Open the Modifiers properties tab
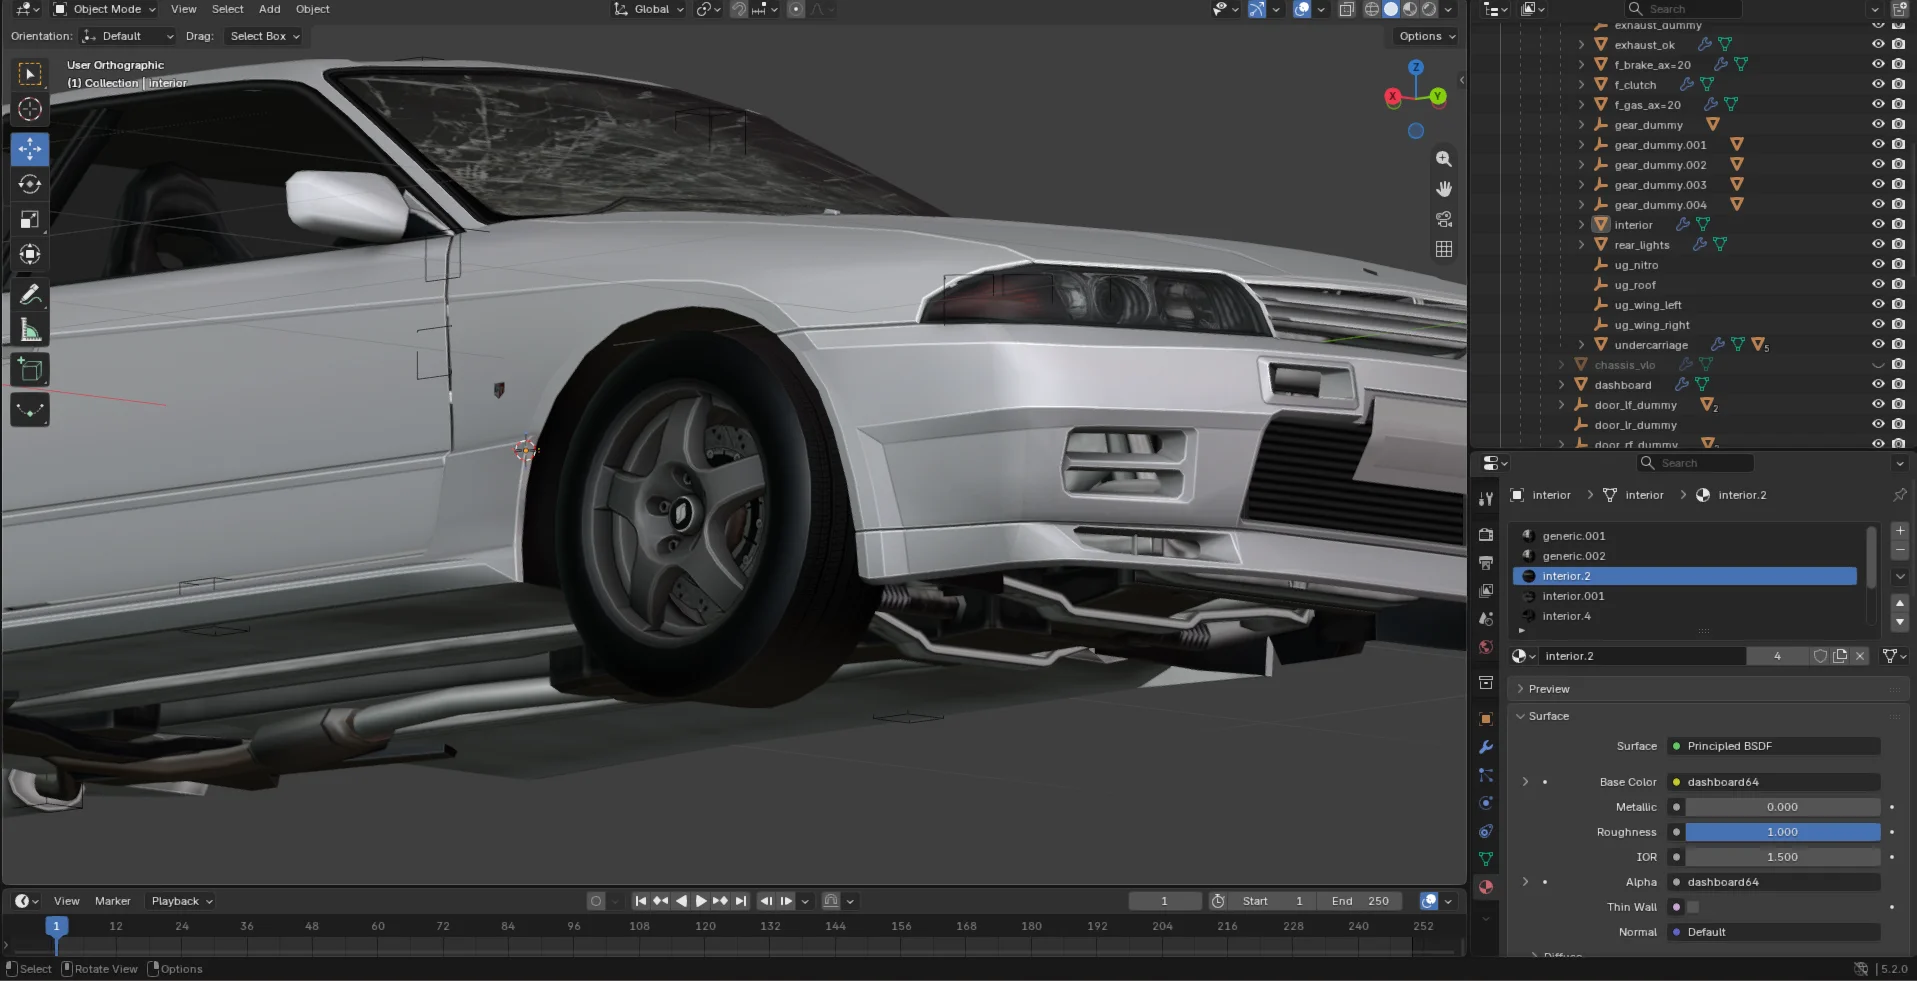Screen dimensions: 1917x981 click(1486, 747)
